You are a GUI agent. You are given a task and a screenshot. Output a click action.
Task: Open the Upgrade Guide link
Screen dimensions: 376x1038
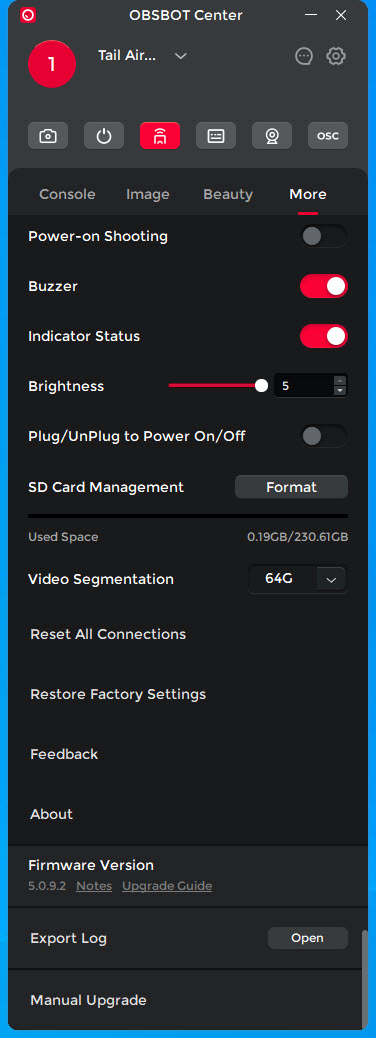(x=167, y=886)
